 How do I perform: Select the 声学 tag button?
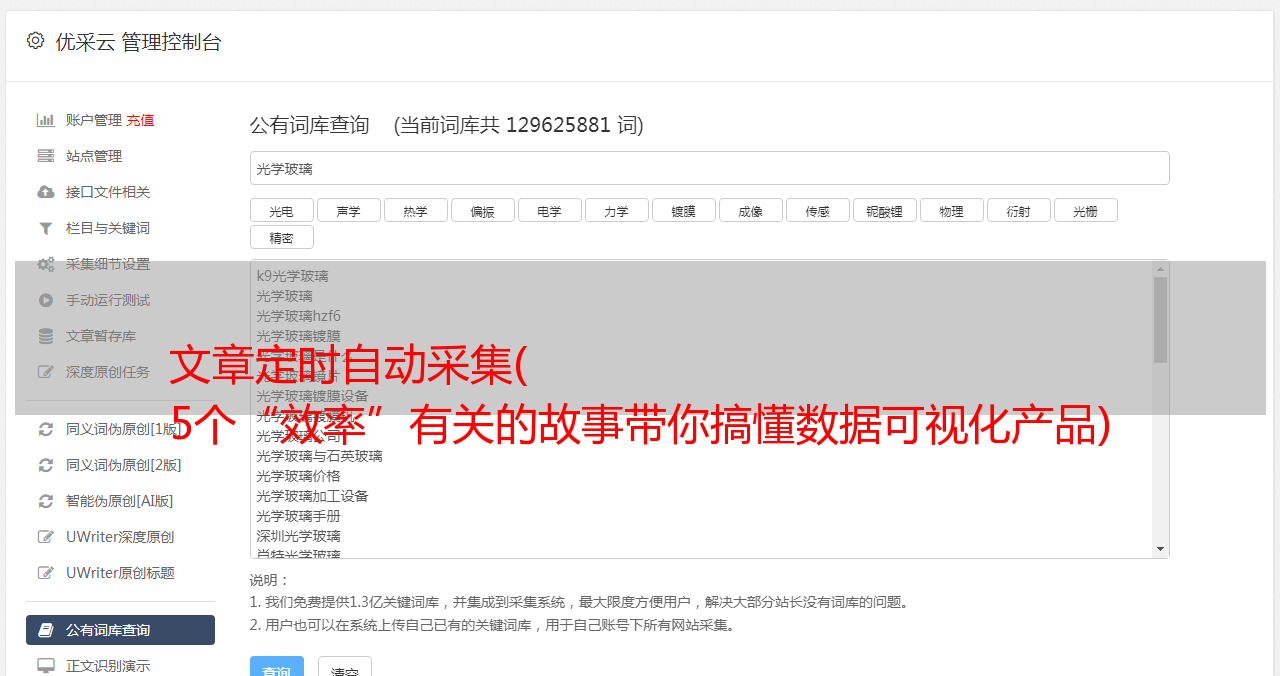click(x=349, y=210)
